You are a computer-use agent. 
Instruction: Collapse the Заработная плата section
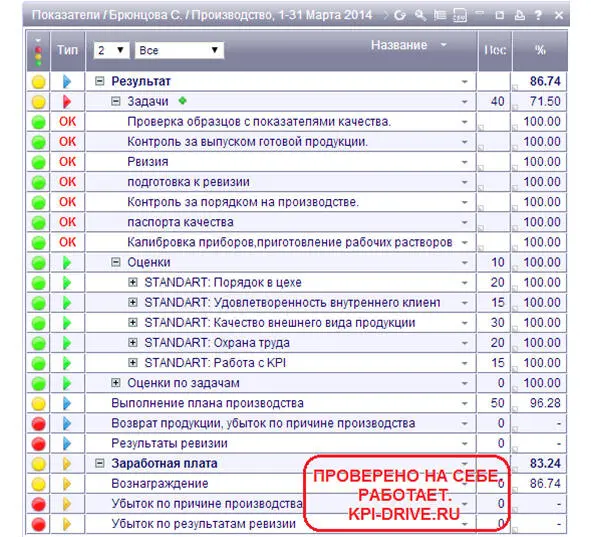point(100,463)
